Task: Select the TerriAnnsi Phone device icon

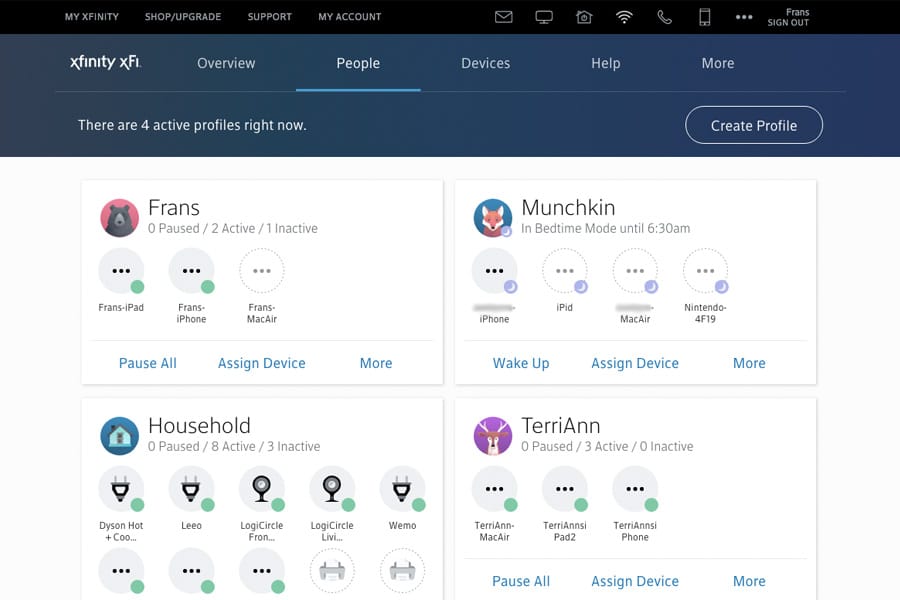Action: 635,489
